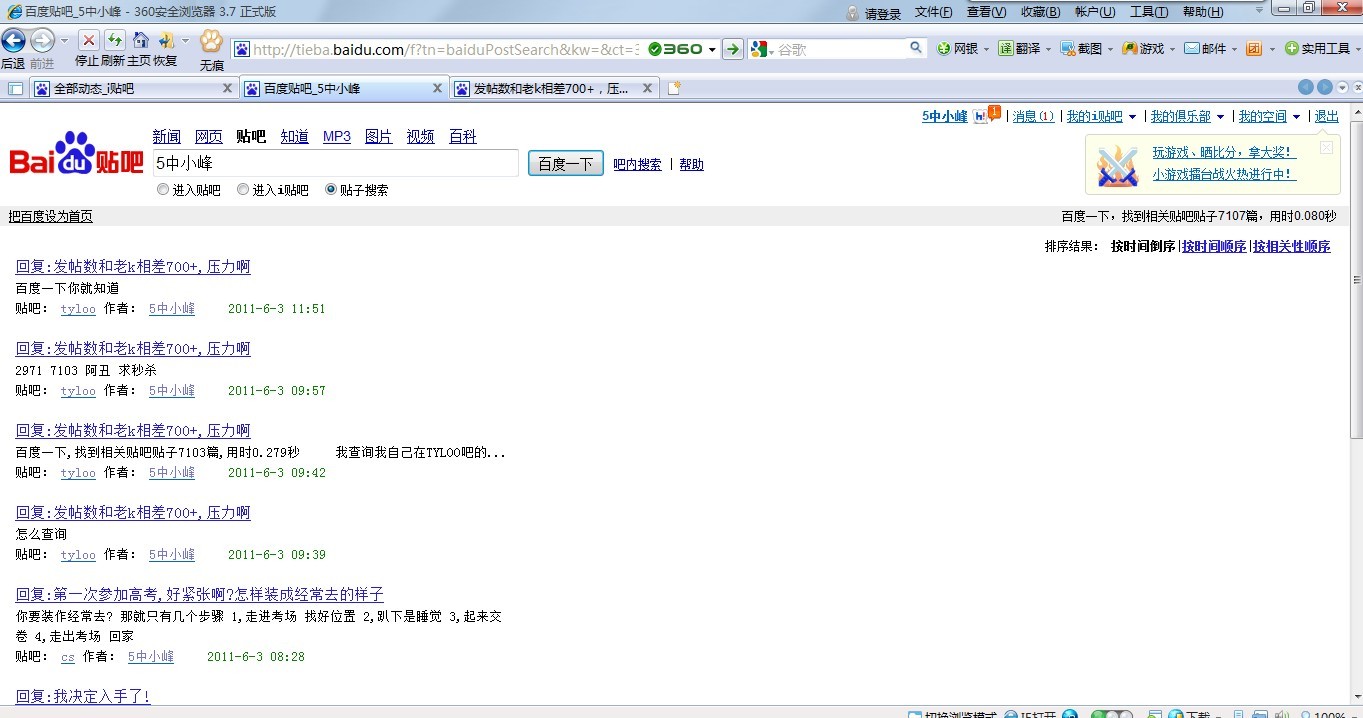
Task: Click the 退出 logout link
Action: pos(1326,117)
